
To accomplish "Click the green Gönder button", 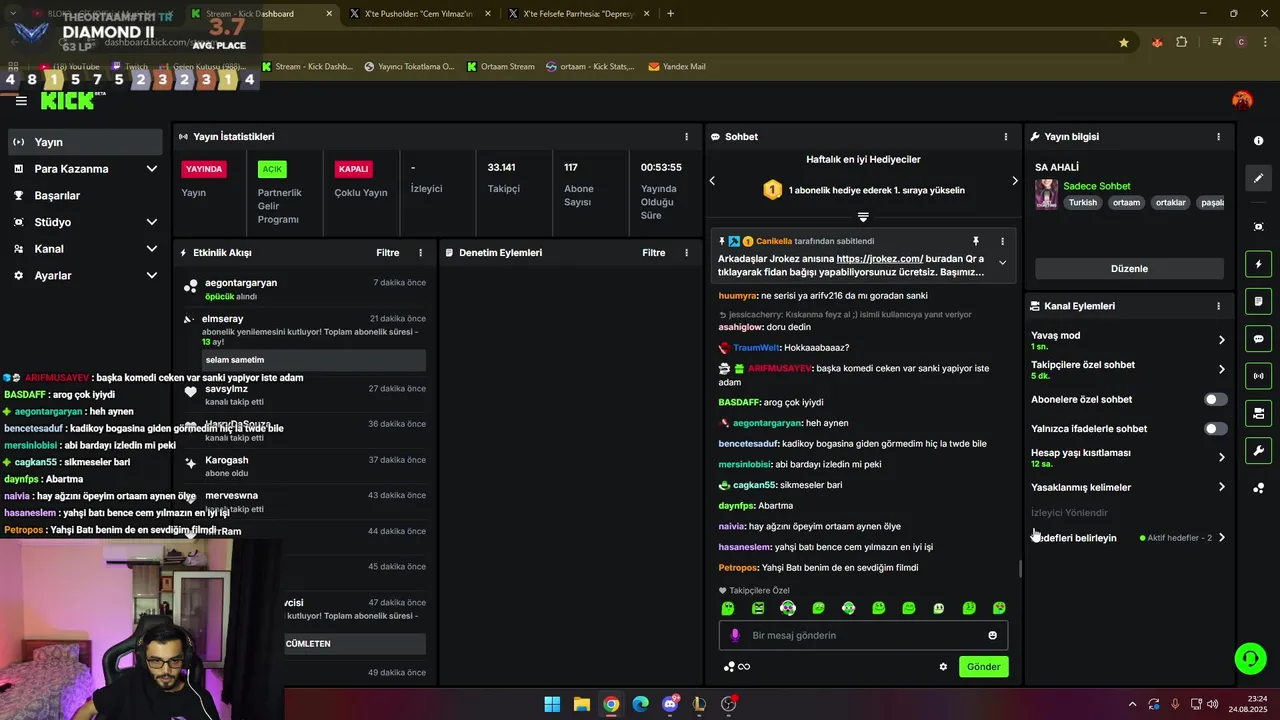I will point(983,667).
